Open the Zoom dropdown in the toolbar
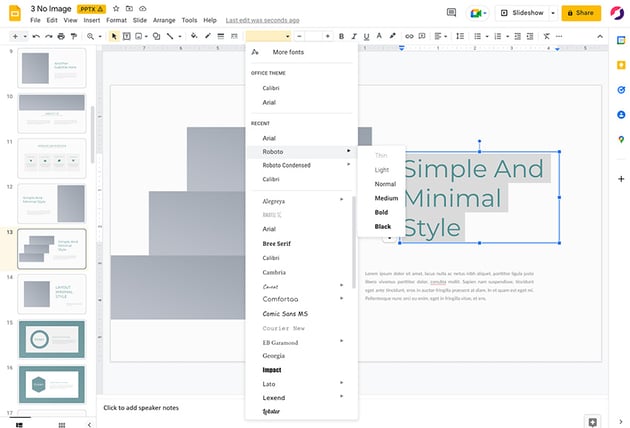 tap(93, 36)
